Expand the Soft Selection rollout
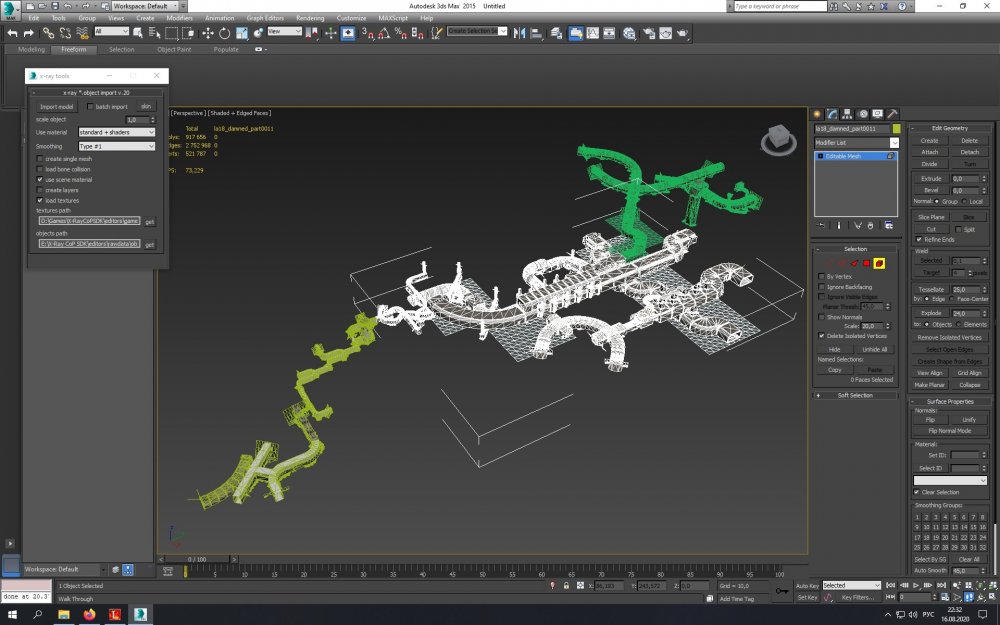This screenshot has height=625, width=1000. 855,395
